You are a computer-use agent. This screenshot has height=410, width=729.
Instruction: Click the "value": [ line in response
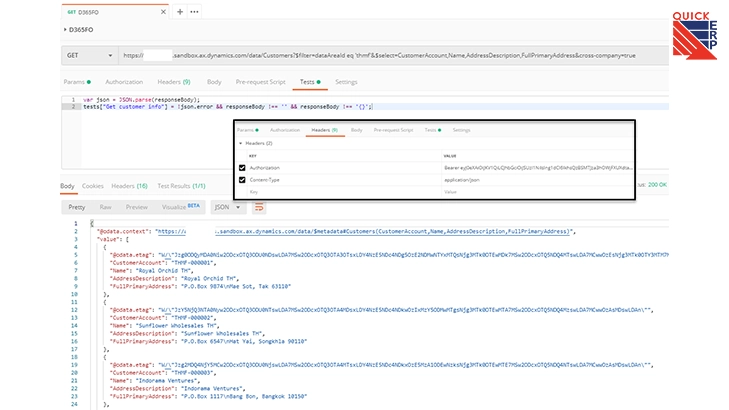click(113, 239)
